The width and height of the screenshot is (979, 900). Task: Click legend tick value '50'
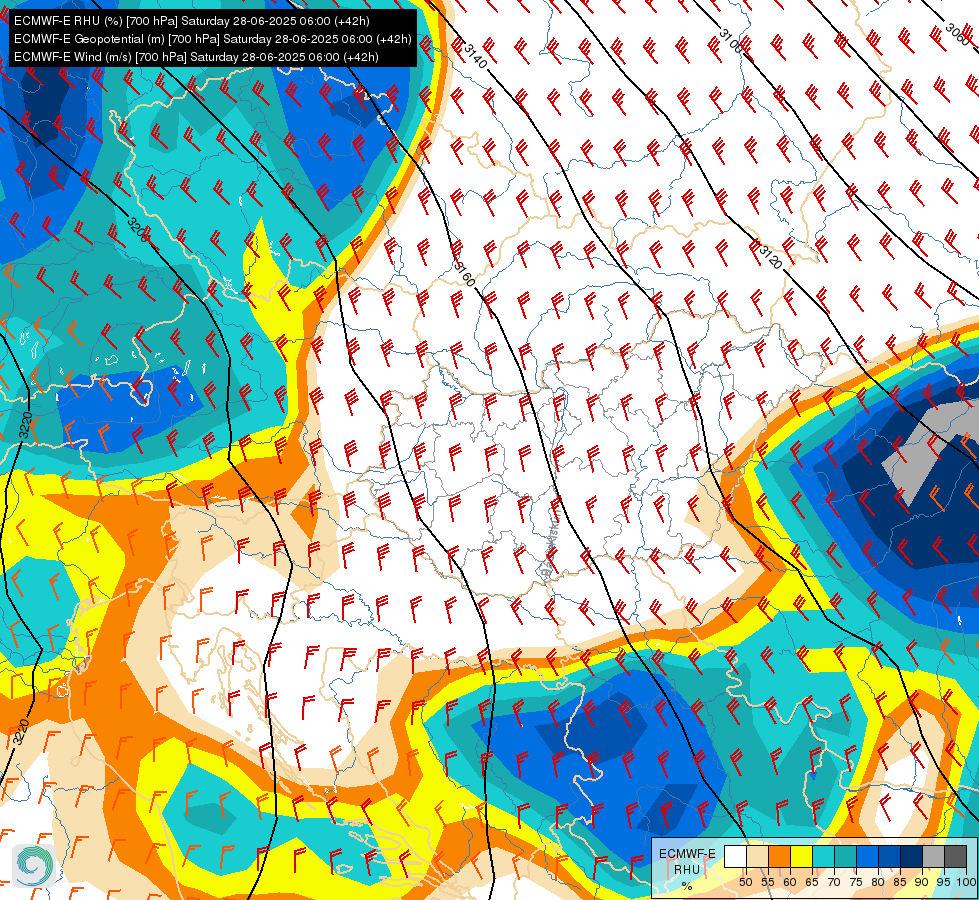click(x=745, y=883)
